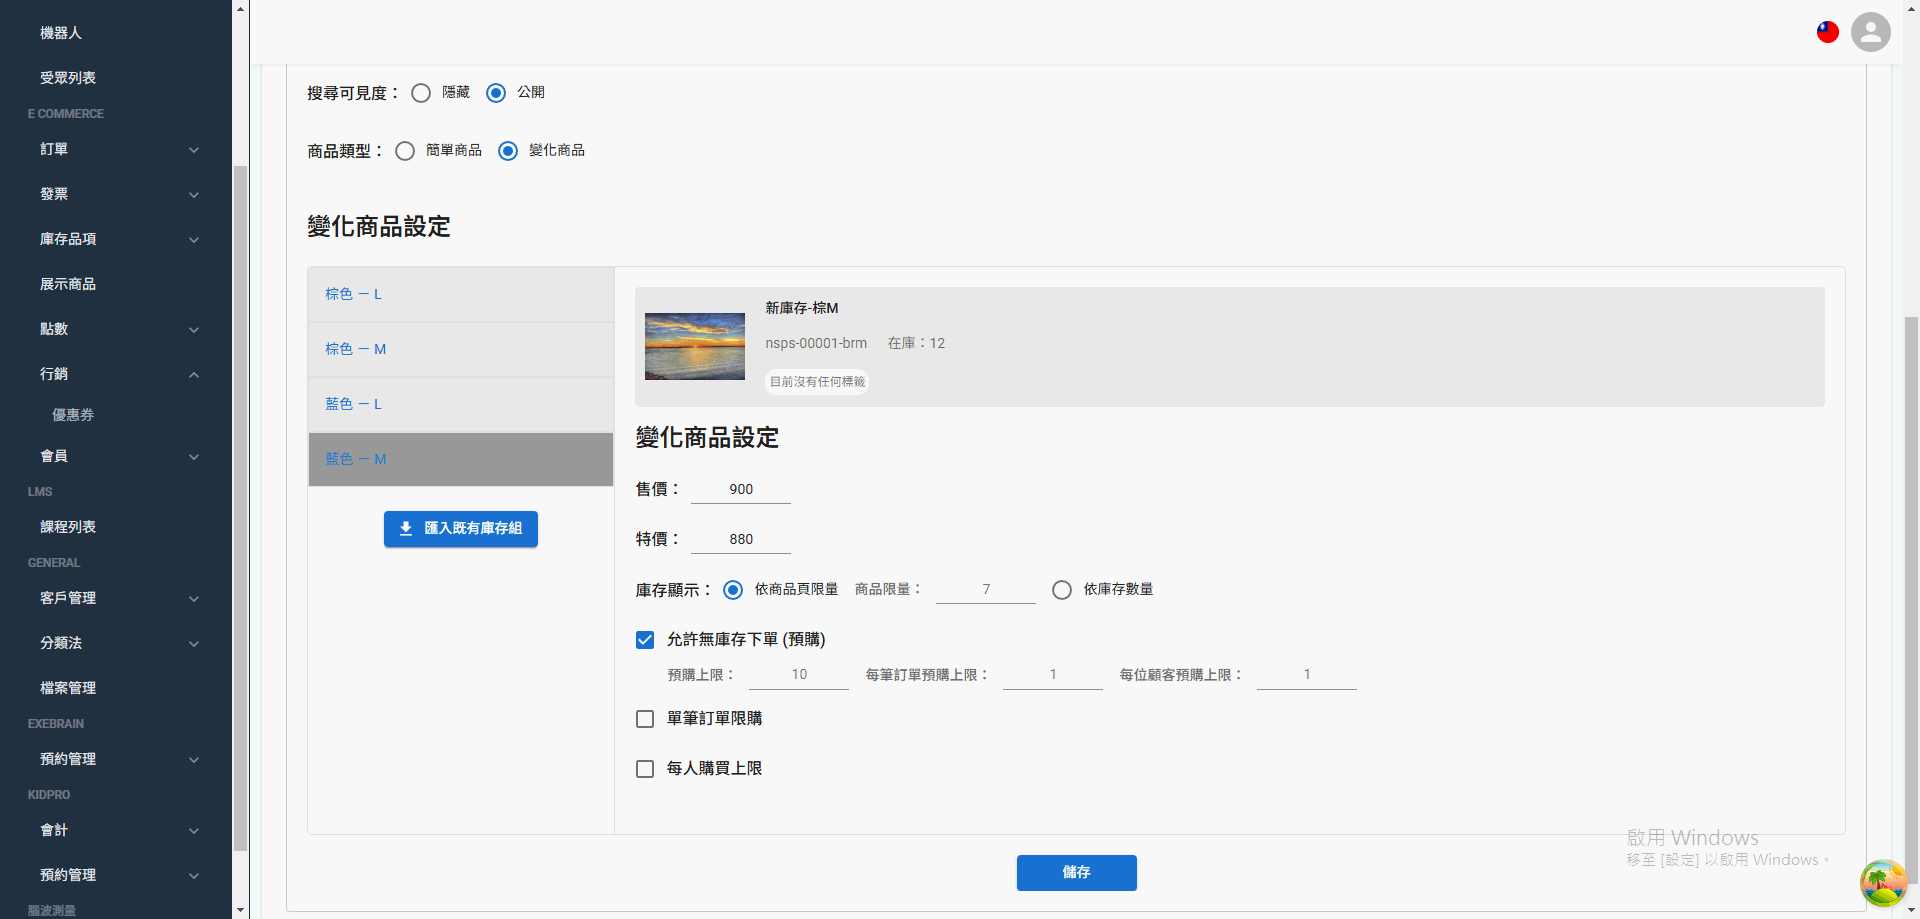This screenshot has width=1920, height=919.
Task: Choose 簡單商品 product type
Action: tap(405, 151)
